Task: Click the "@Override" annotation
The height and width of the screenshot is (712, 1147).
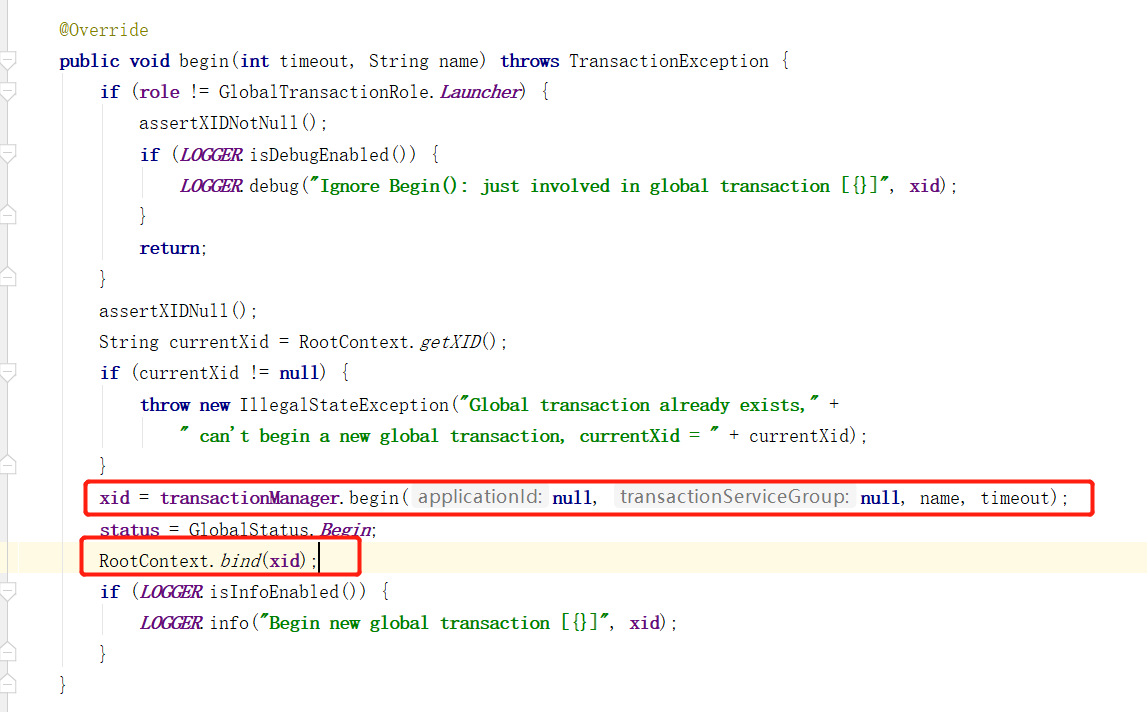Action: pos(104,30)
